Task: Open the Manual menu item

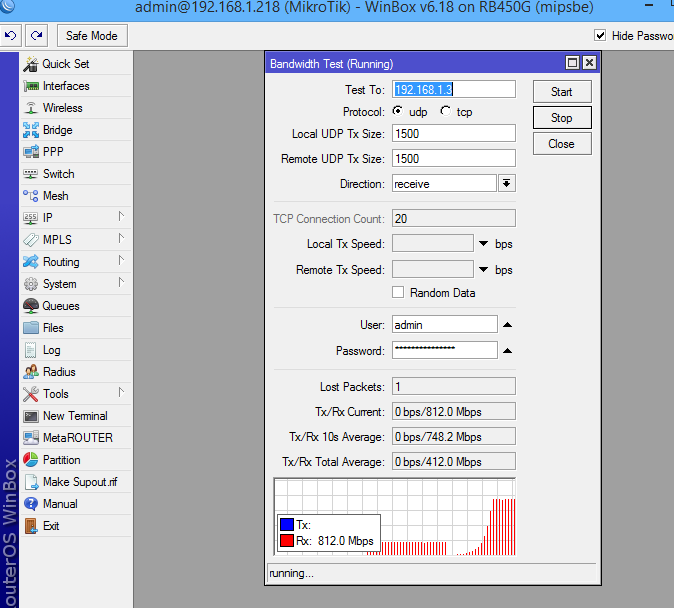Action: [76, 504]
